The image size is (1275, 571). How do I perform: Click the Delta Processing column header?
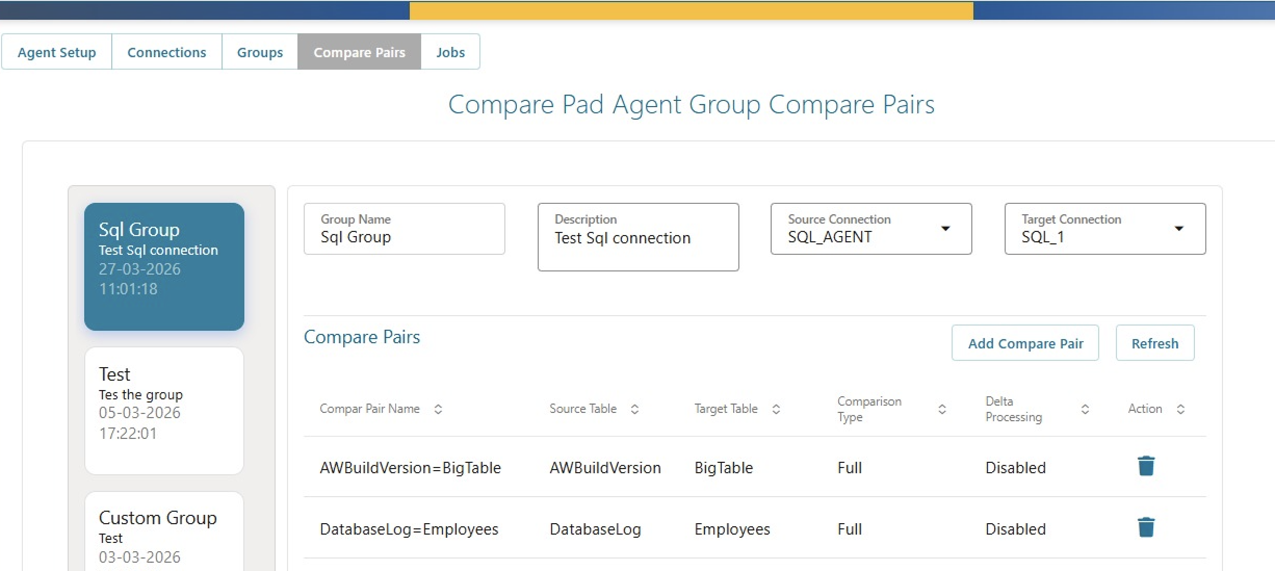point(1014,409)
